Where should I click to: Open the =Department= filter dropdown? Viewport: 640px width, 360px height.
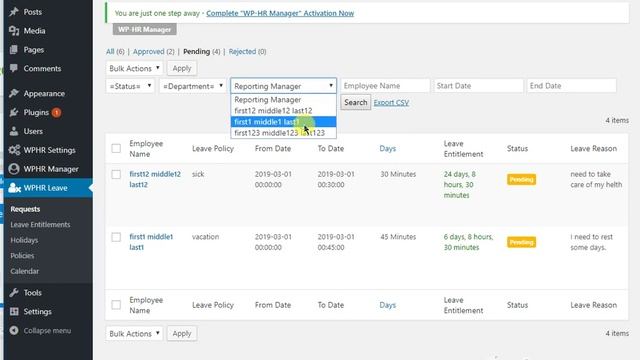point(193,86)
